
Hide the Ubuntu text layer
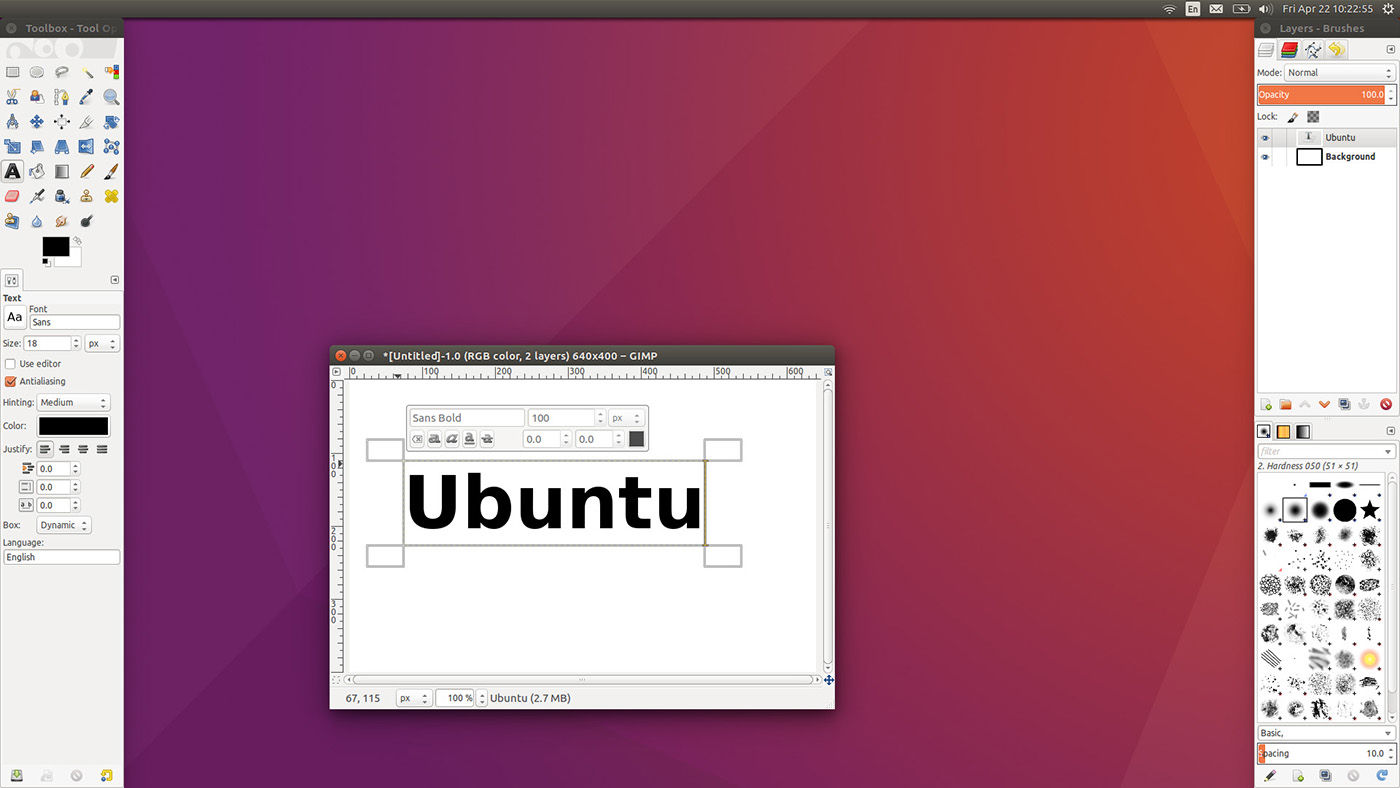tap(1265, 138)
